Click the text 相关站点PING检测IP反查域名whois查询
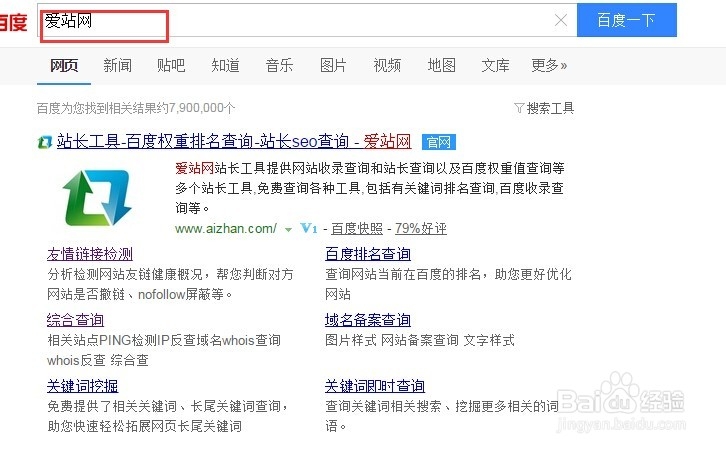This screenshot has height=449, width=726. pyautogui.click(x=164, y=340)
